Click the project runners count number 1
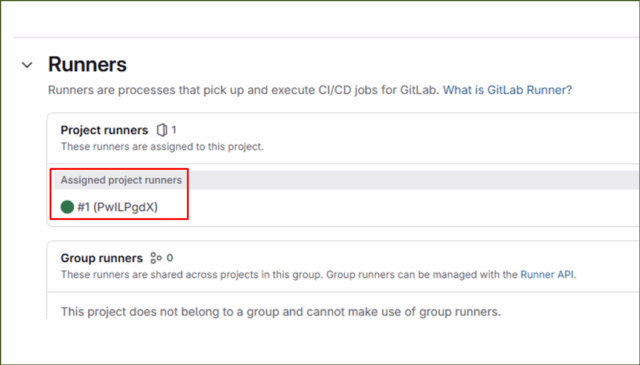Image resolution: width=640 pixels, height=365 pixels. click(174, 130)
